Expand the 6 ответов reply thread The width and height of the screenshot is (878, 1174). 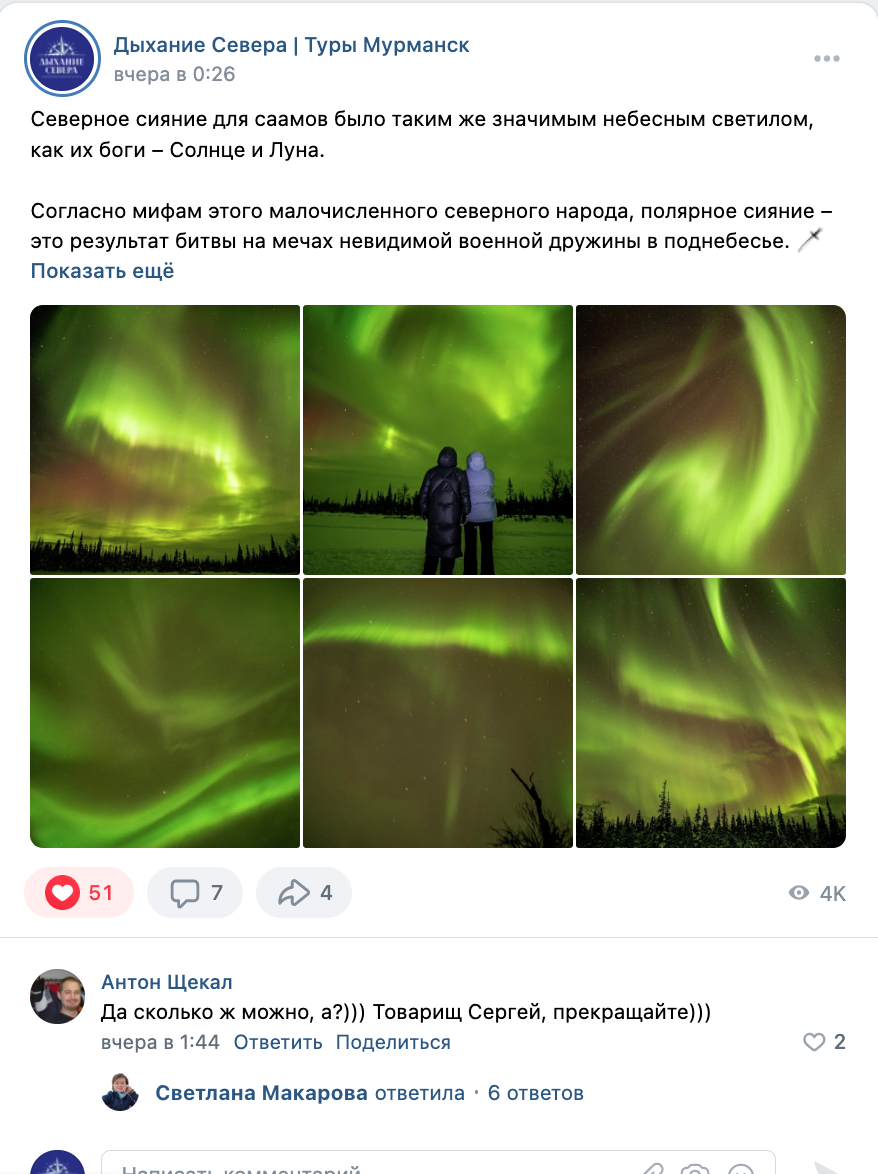coord(535,1093)
